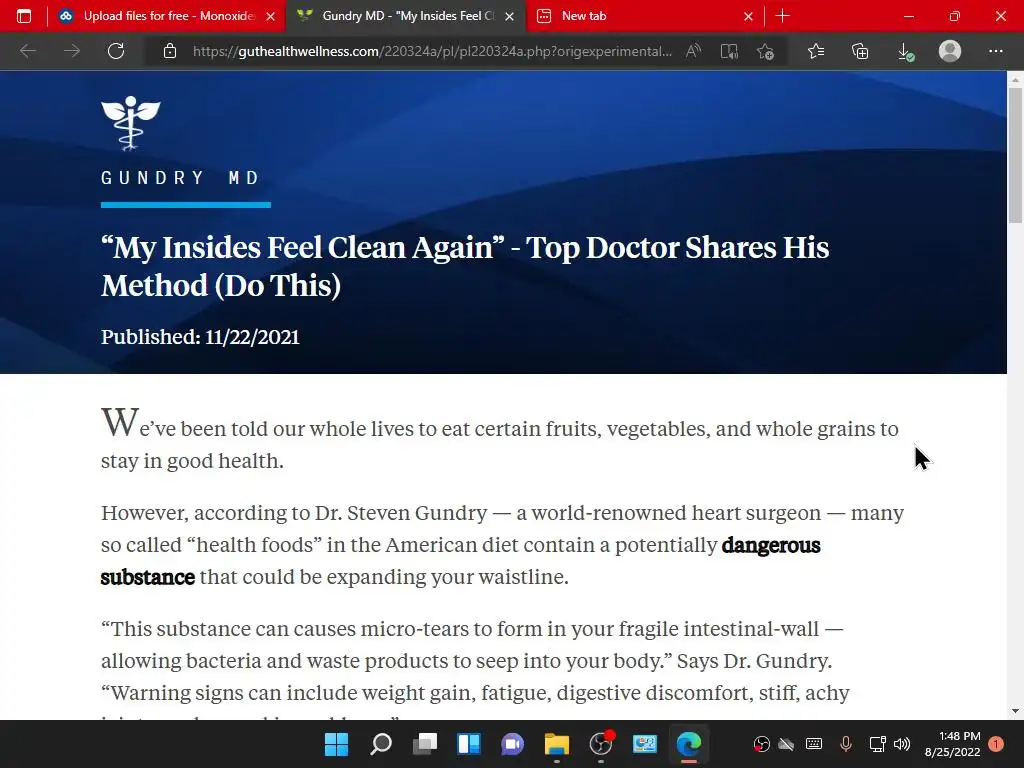Click the OBS system tray icon
Image resolution: width=1024 pixels, height=768 pixels.
(761, 744)
